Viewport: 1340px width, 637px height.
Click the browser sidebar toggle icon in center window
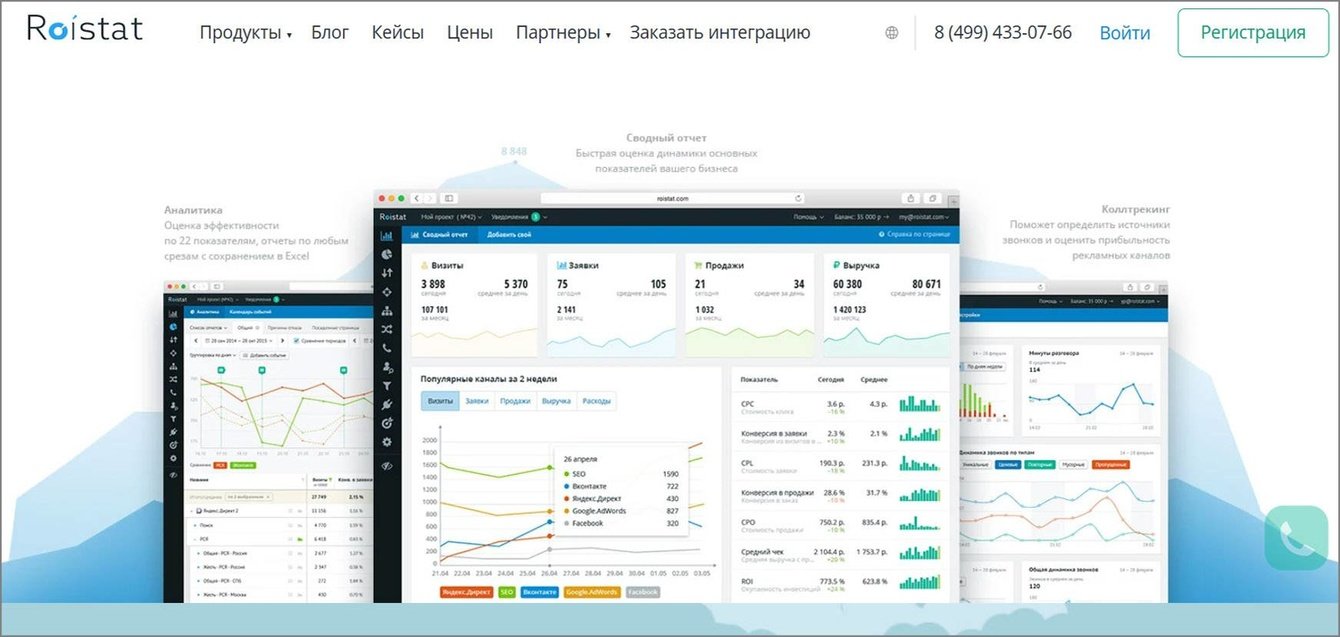pos(450,199)
